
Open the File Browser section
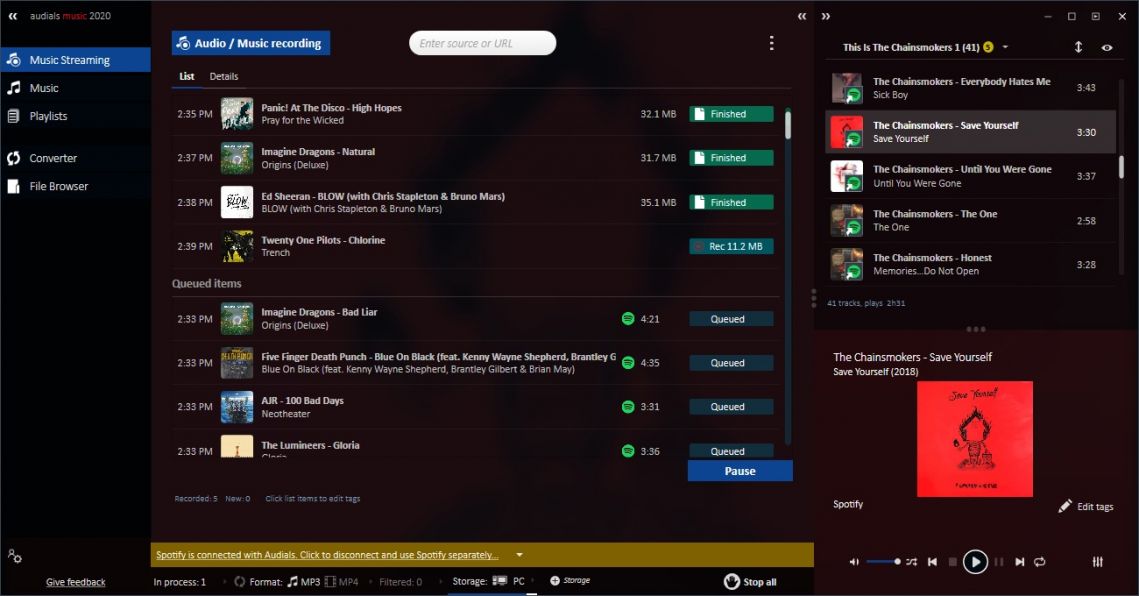tap(75, 186)
